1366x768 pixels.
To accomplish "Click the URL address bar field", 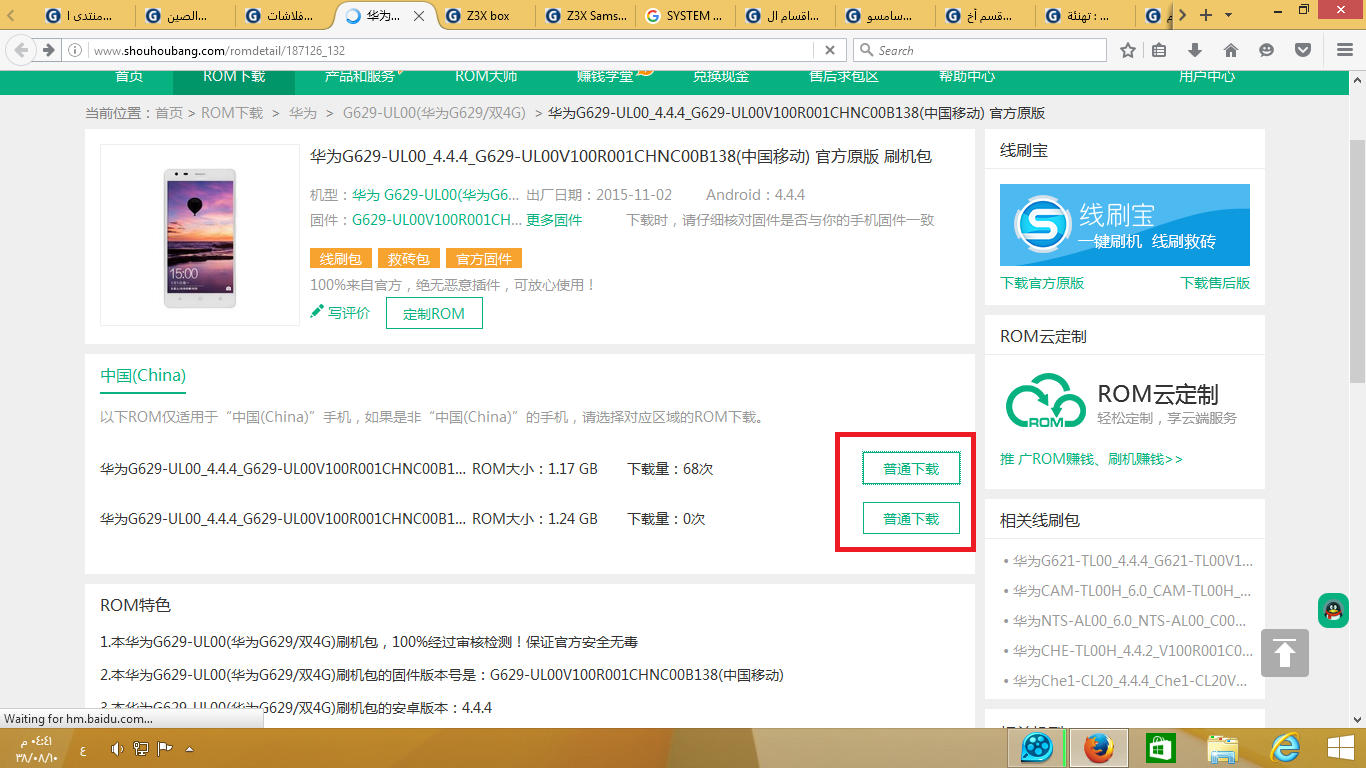I will [x=452, y=50].
